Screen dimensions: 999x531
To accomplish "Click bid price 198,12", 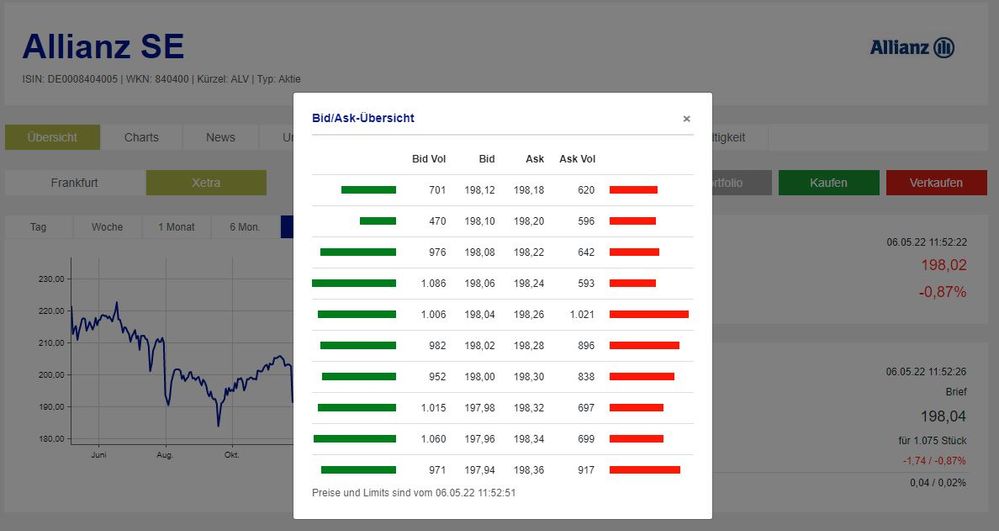I will click(x=480, y=190).
